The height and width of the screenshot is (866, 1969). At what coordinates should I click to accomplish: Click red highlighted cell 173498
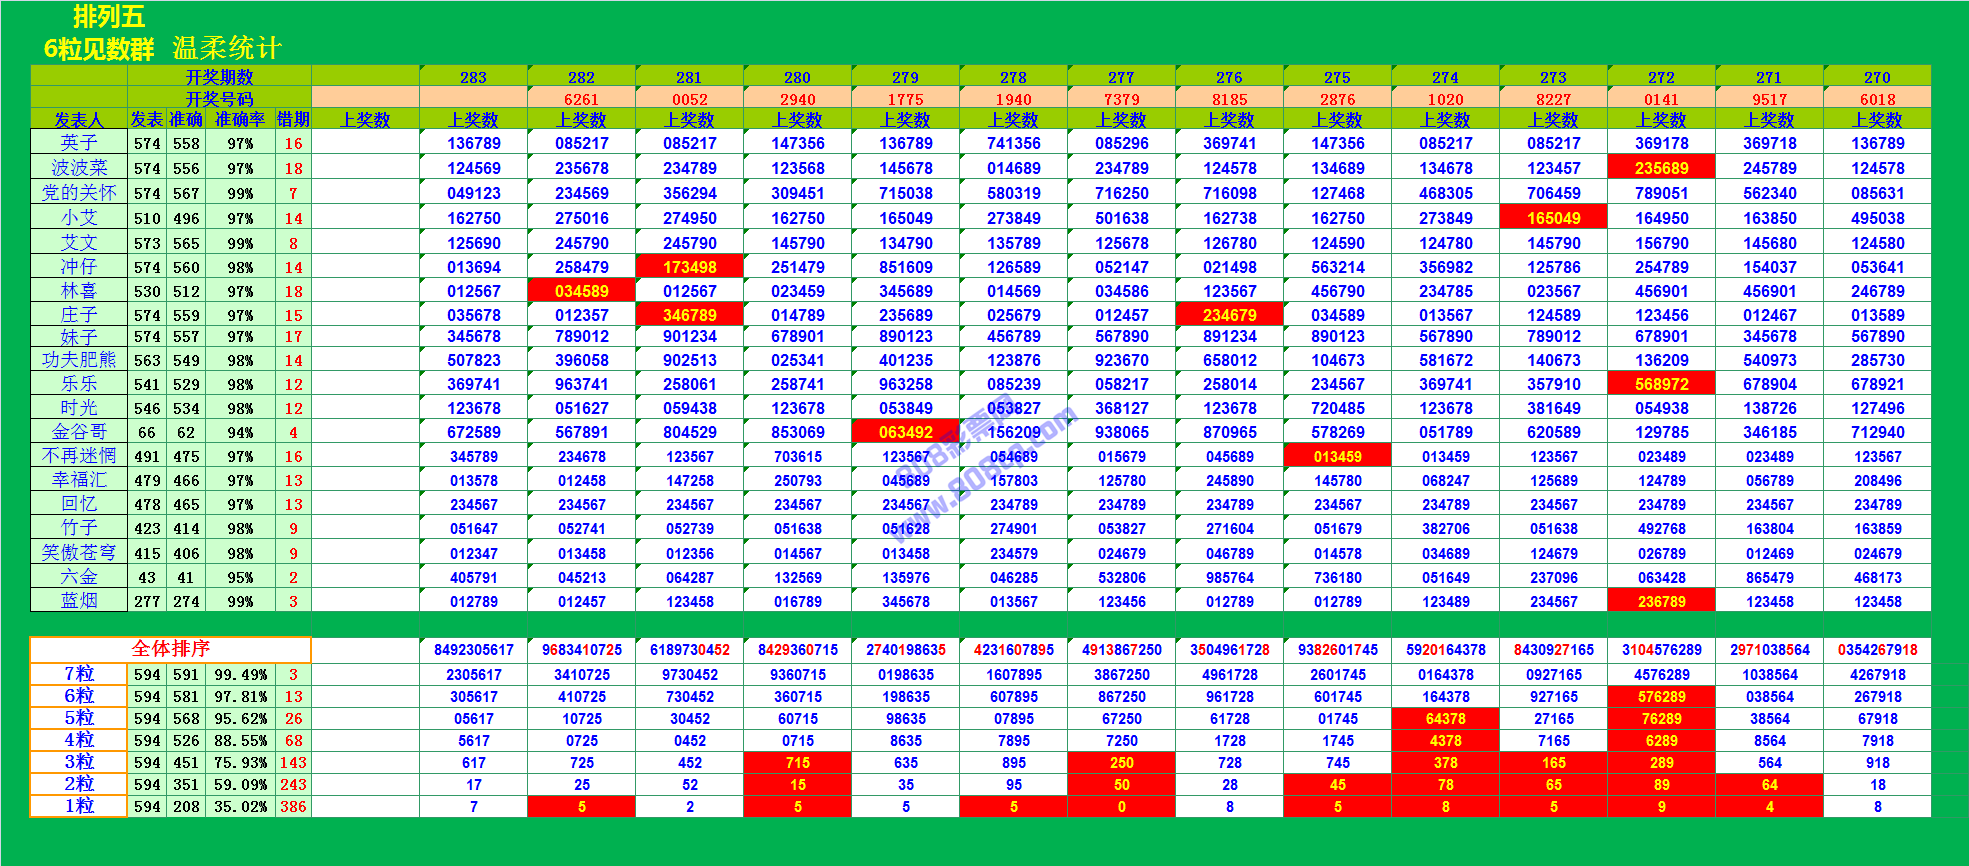(x=689, y=267)
